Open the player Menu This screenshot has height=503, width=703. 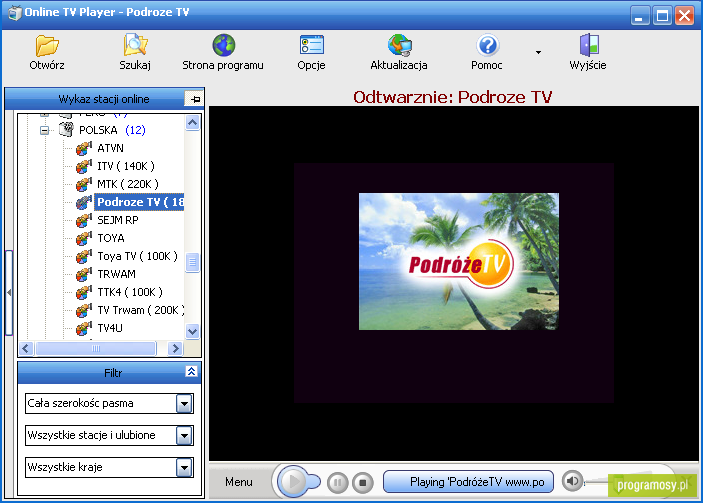click(x=239, y=482)
